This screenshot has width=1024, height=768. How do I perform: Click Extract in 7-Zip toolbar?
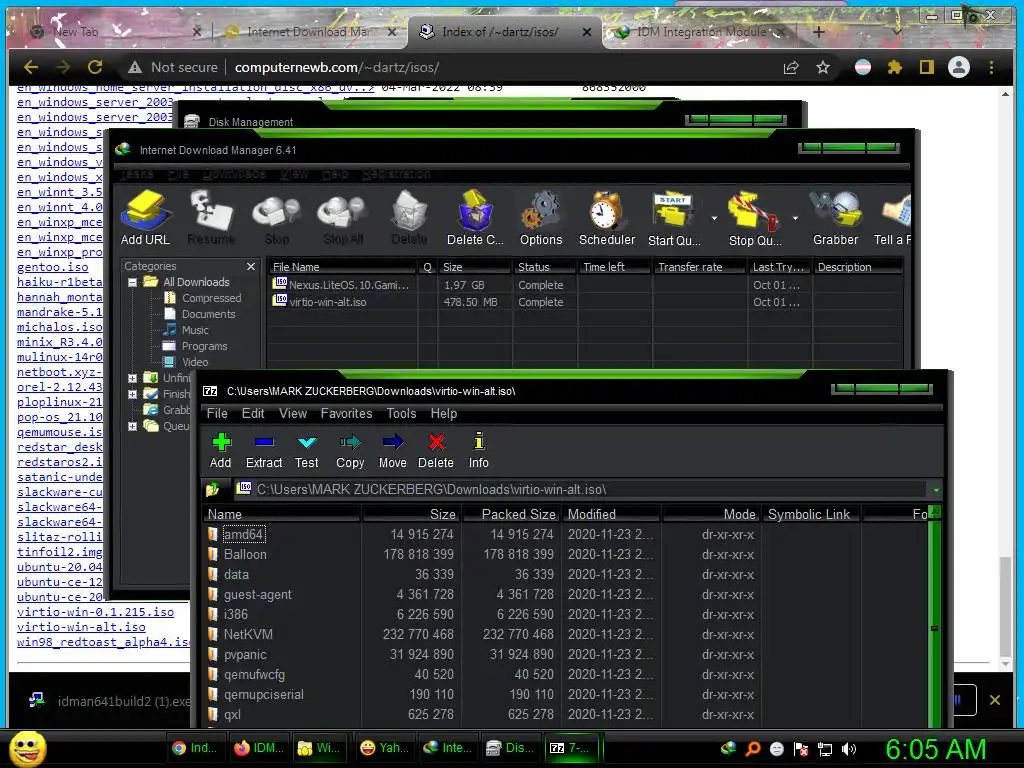point(264,451)
